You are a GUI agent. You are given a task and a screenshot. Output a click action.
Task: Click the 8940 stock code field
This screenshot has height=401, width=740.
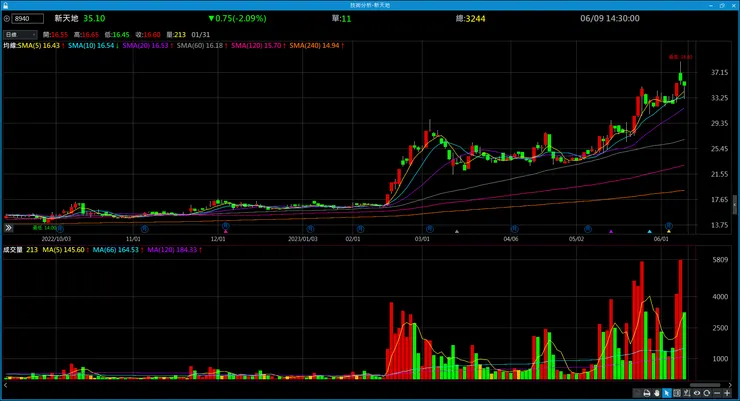click(27, 19)
